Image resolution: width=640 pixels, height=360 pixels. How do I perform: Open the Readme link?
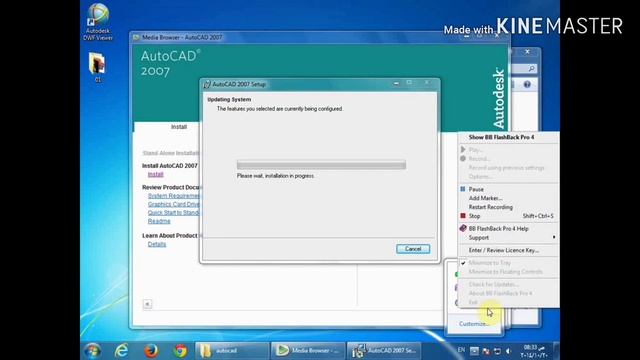tap(159, 221)
